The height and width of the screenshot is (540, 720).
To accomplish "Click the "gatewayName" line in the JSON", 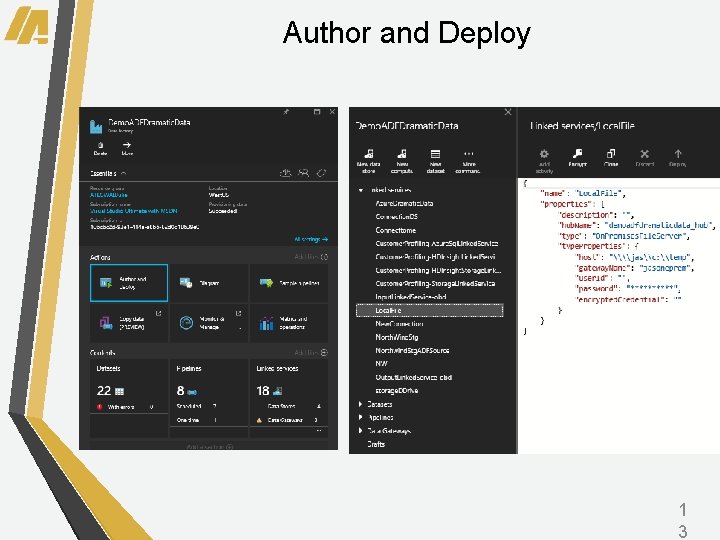I will pos(635,268).
